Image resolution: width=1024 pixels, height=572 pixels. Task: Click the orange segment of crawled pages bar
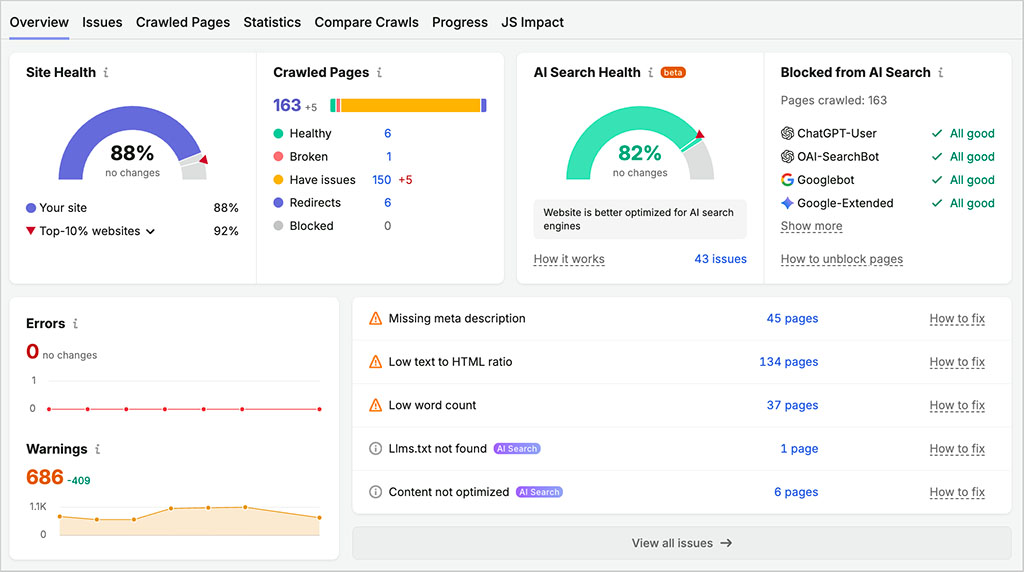tap(411, 105)
